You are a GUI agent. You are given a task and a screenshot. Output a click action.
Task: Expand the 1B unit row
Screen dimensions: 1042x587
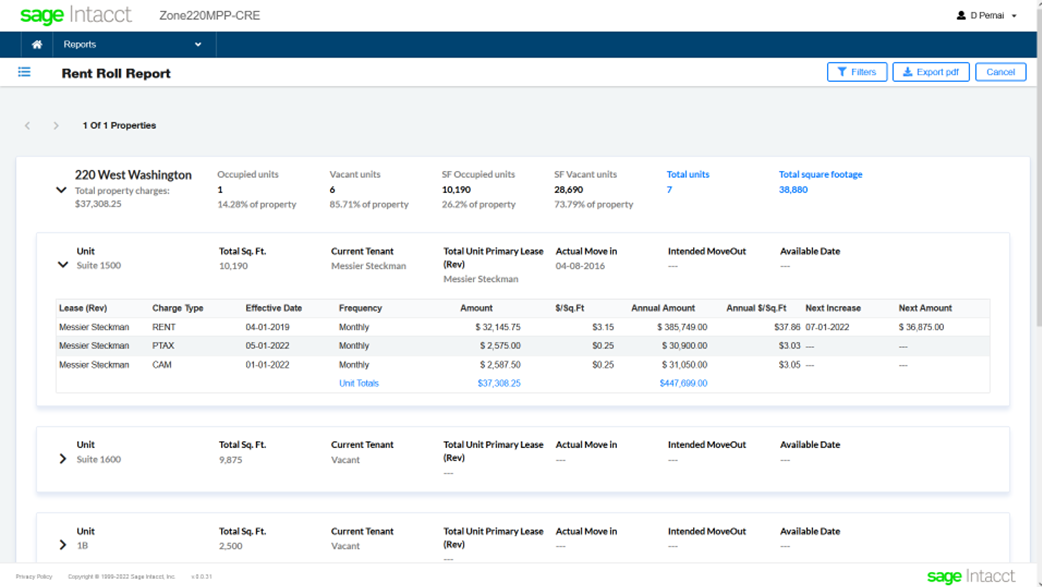(x=63, y=546)
